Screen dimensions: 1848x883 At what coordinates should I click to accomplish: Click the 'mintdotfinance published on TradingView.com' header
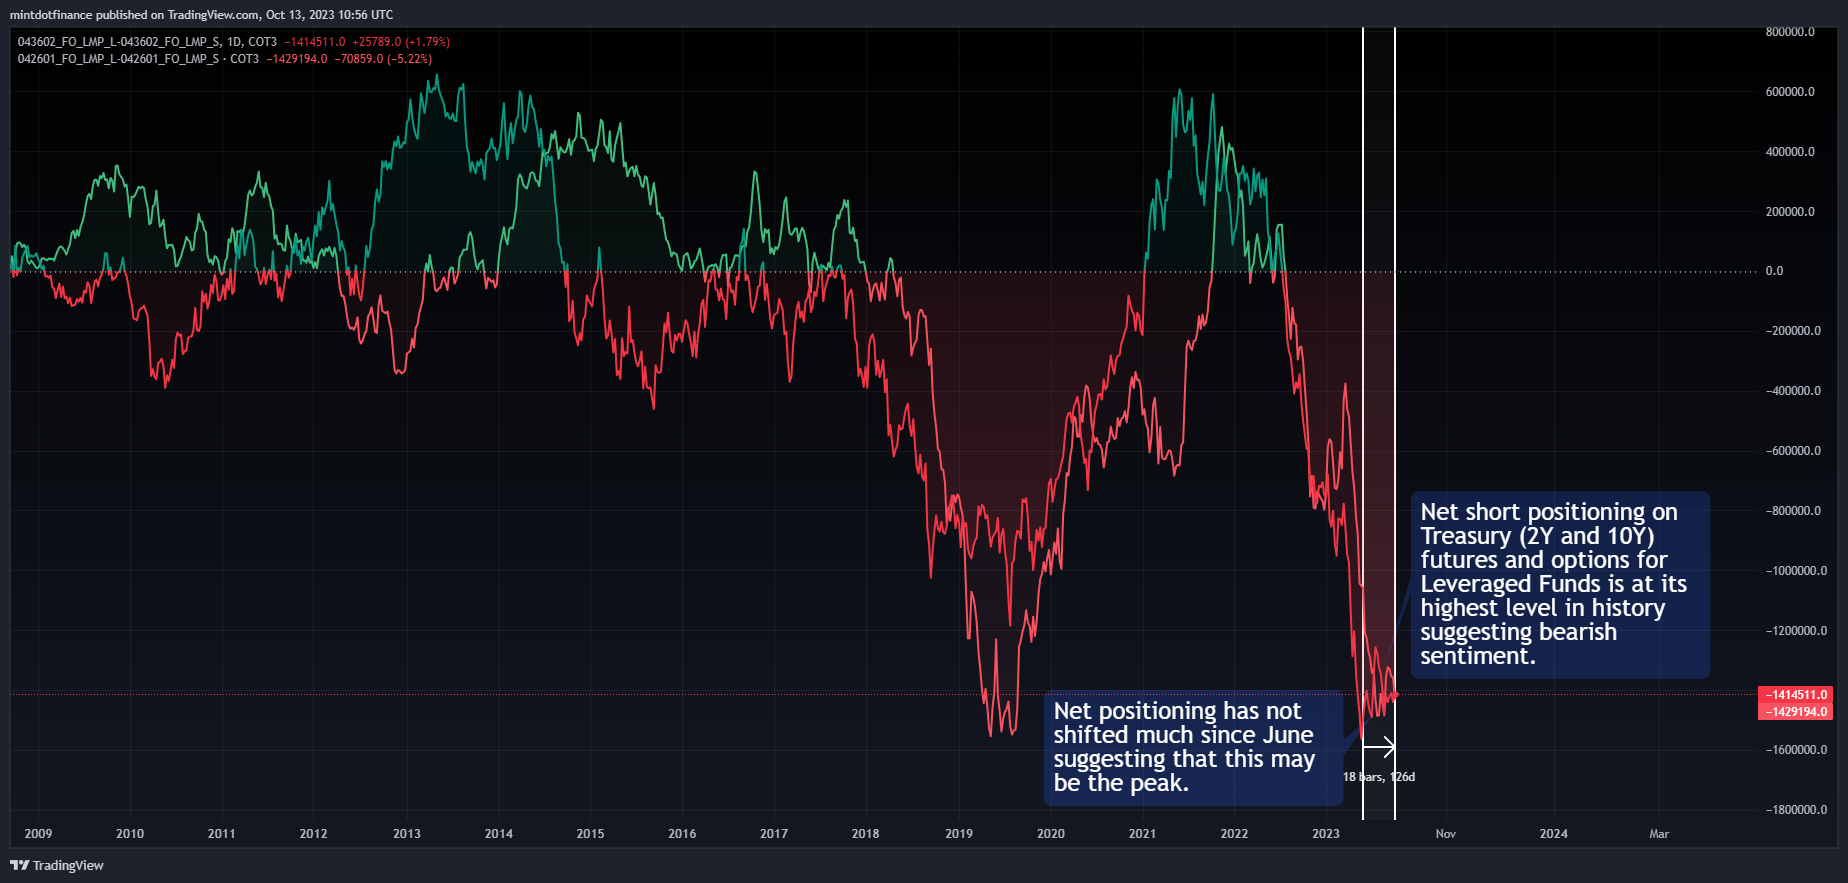201,15
